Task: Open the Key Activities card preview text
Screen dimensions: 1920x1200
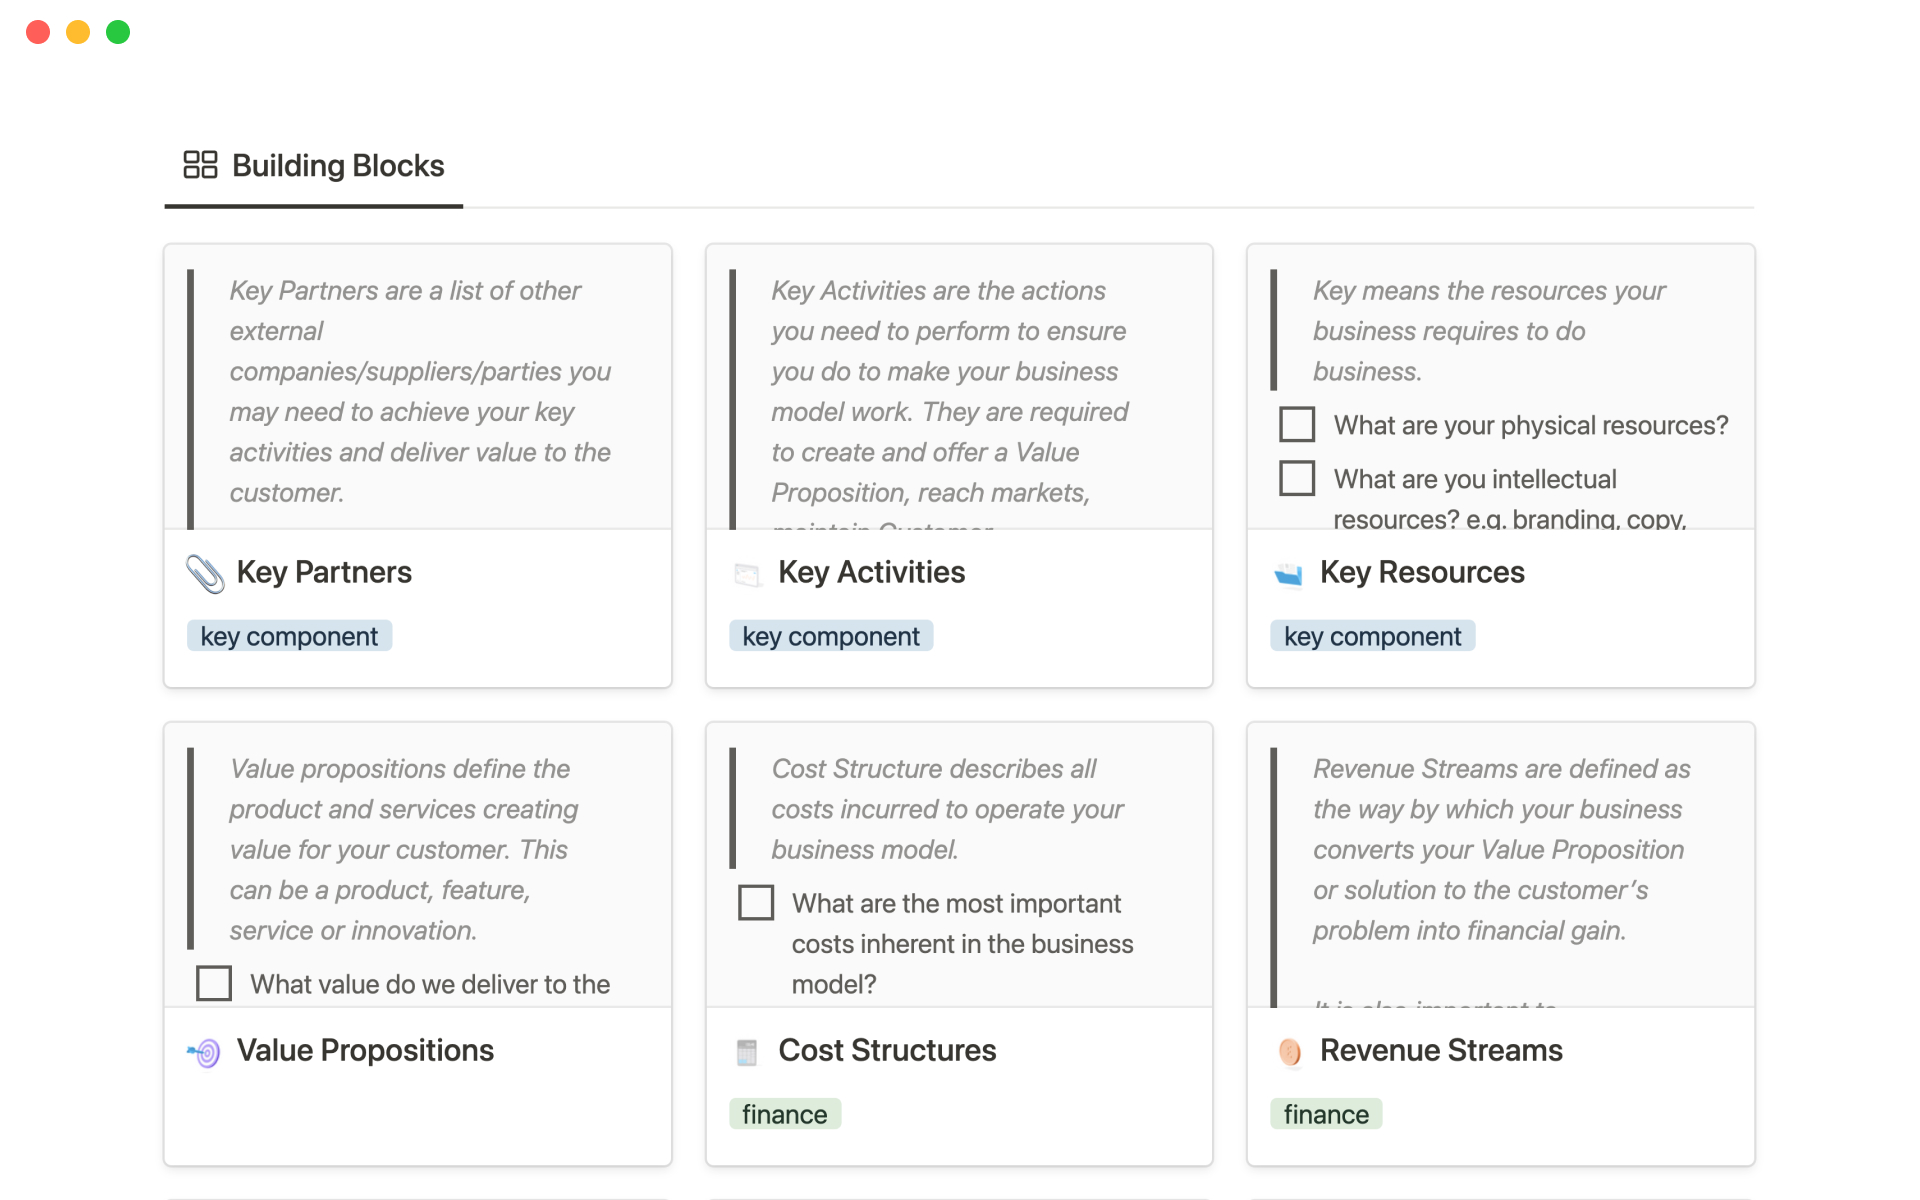Action: pyautogui.click(x=948, y=390)
